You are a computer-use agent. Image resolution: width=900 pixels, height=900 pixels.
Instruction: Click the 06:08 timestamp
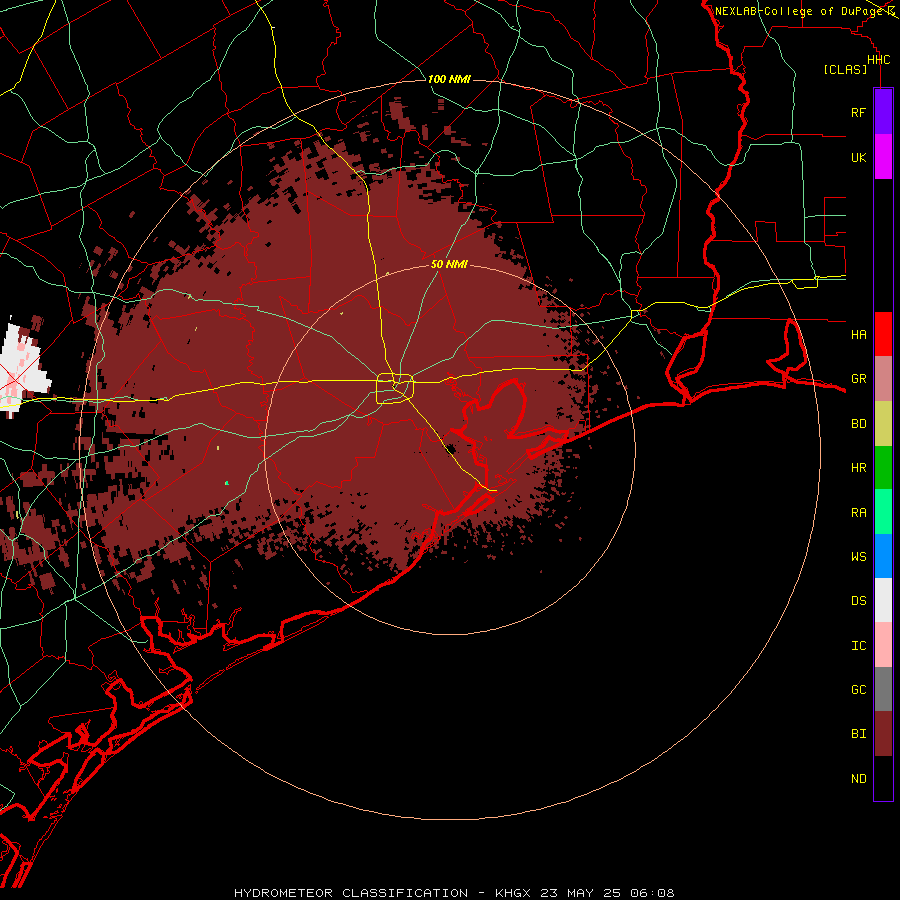pyautogui.click(x=652, y=893)
